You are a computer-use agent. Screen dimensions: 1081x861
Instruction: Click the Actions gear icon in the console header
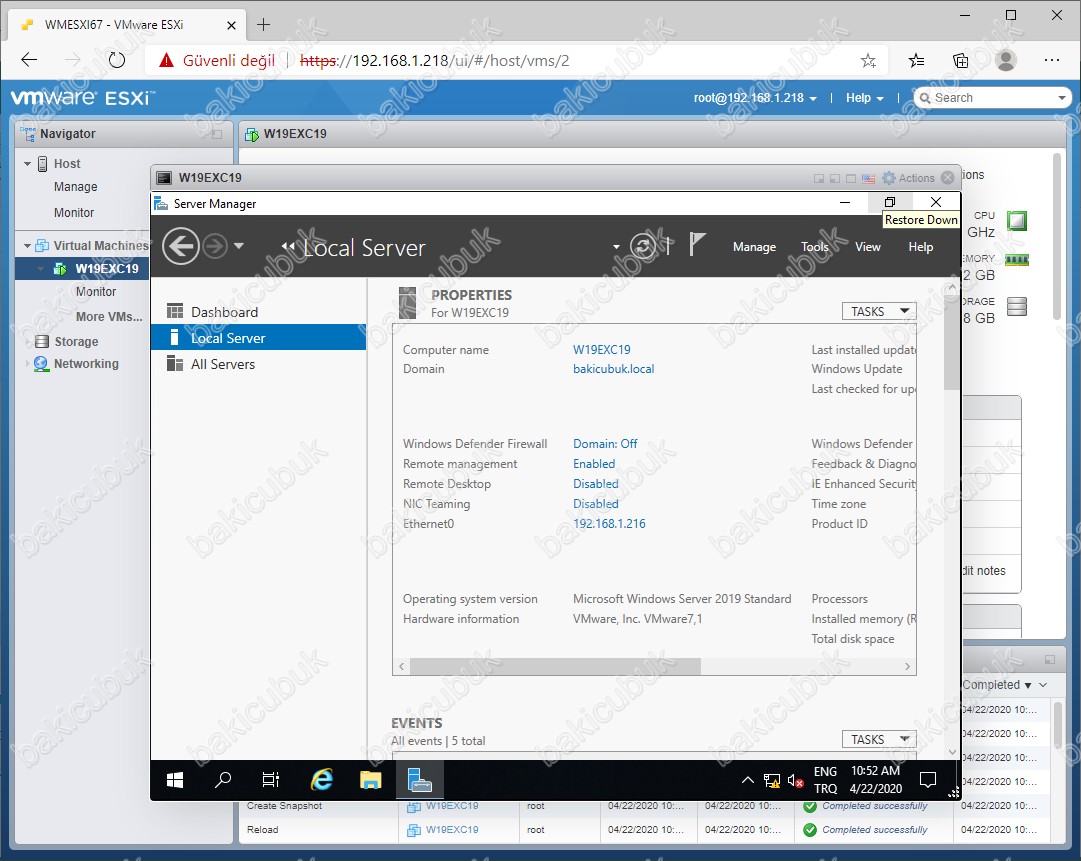889,178
